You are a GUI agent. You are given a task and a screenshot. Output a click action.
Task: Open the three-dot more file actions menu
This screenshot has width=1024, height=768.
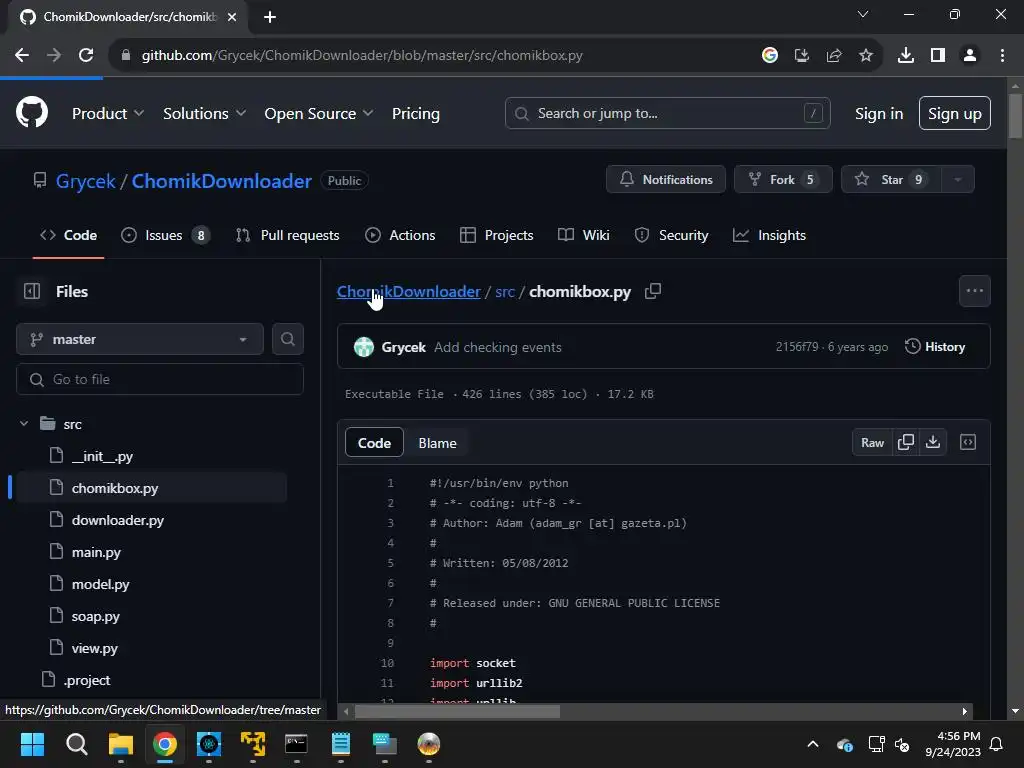pos(974,291)
